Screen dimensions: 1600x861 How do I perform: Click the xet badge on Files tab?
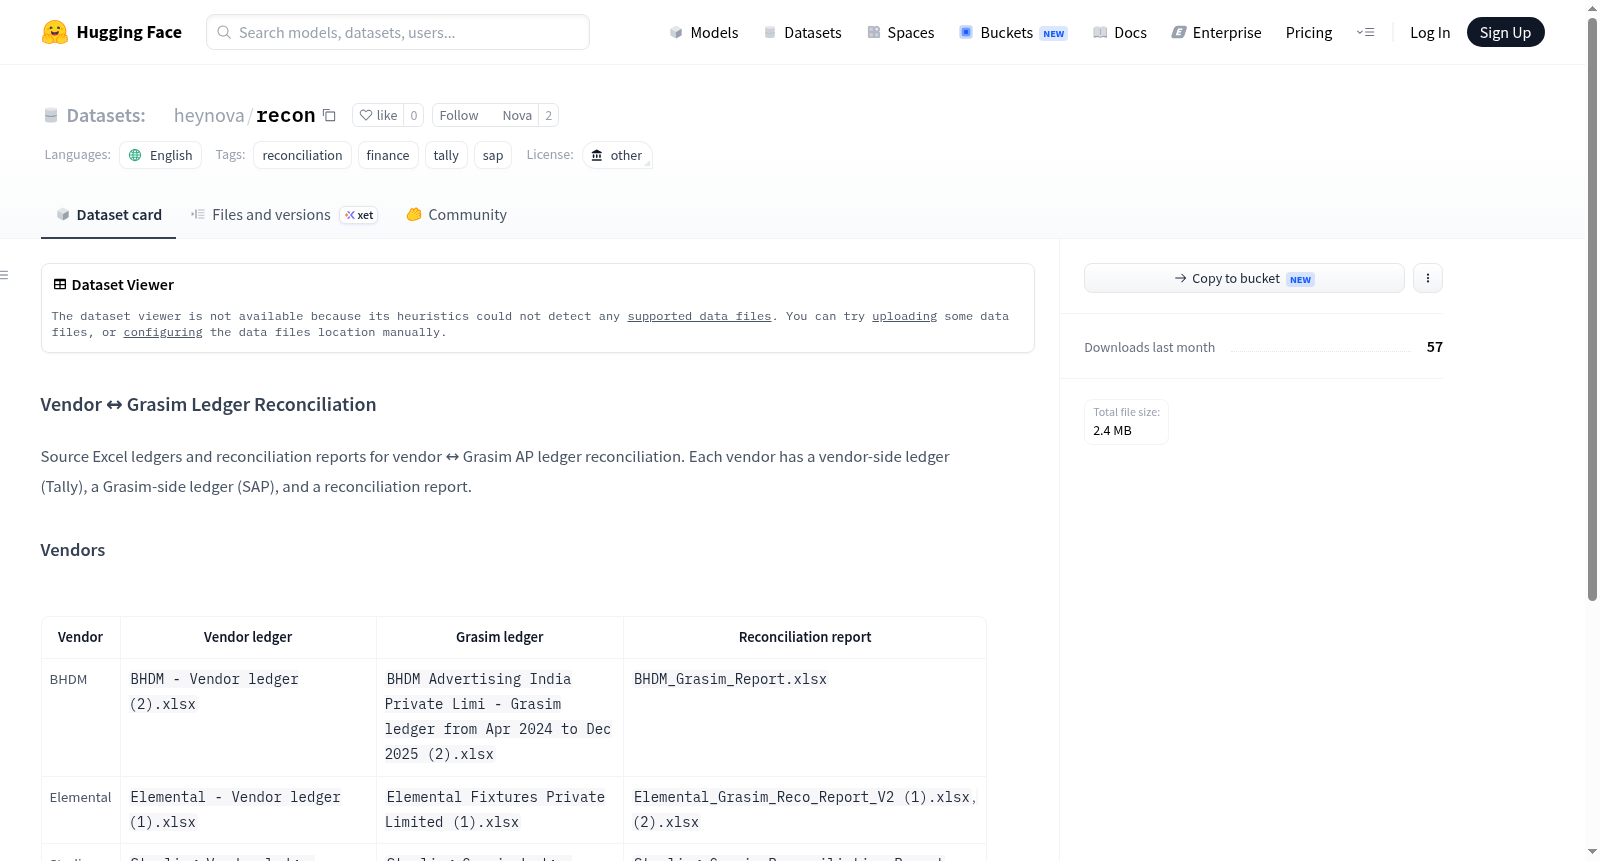point(359,215)
